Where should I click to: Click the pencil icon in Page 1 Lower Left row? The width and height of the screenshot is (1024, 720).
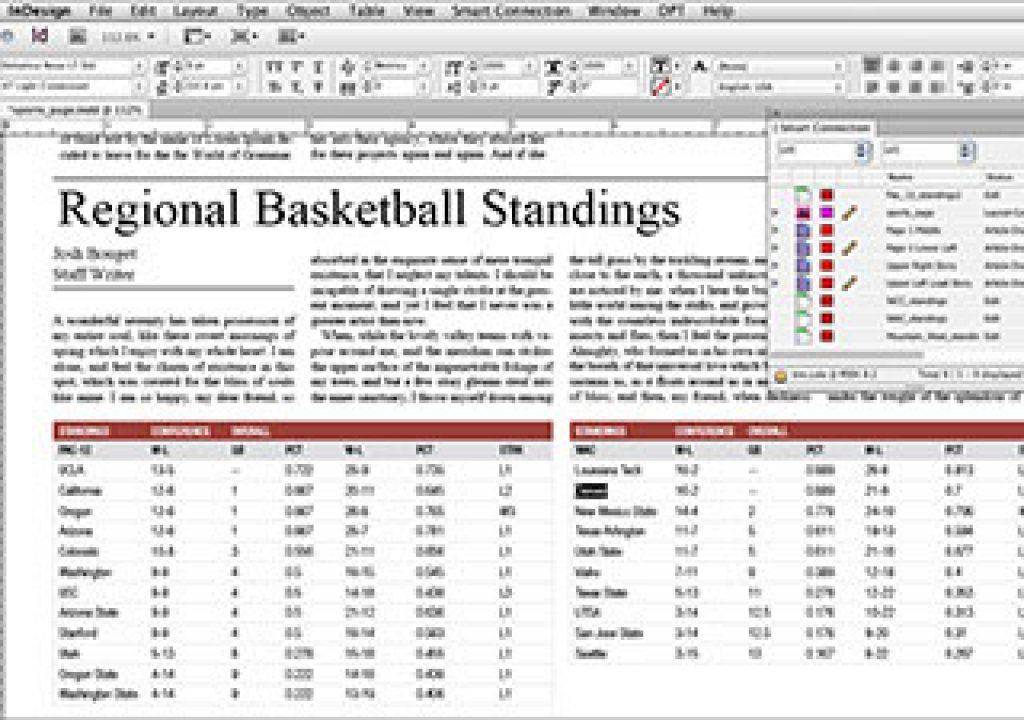pos(848,248)
